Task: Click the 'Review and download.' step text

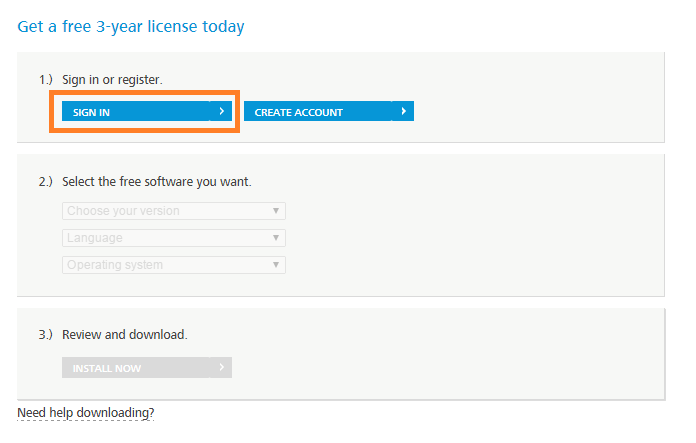Action: pyautogui.click(x=125, y=335)
